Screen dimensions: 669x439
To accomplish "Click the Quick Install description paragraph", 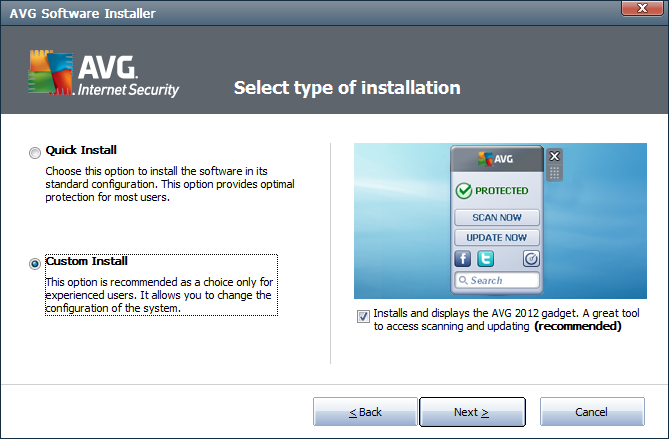I will click(170, 184).
